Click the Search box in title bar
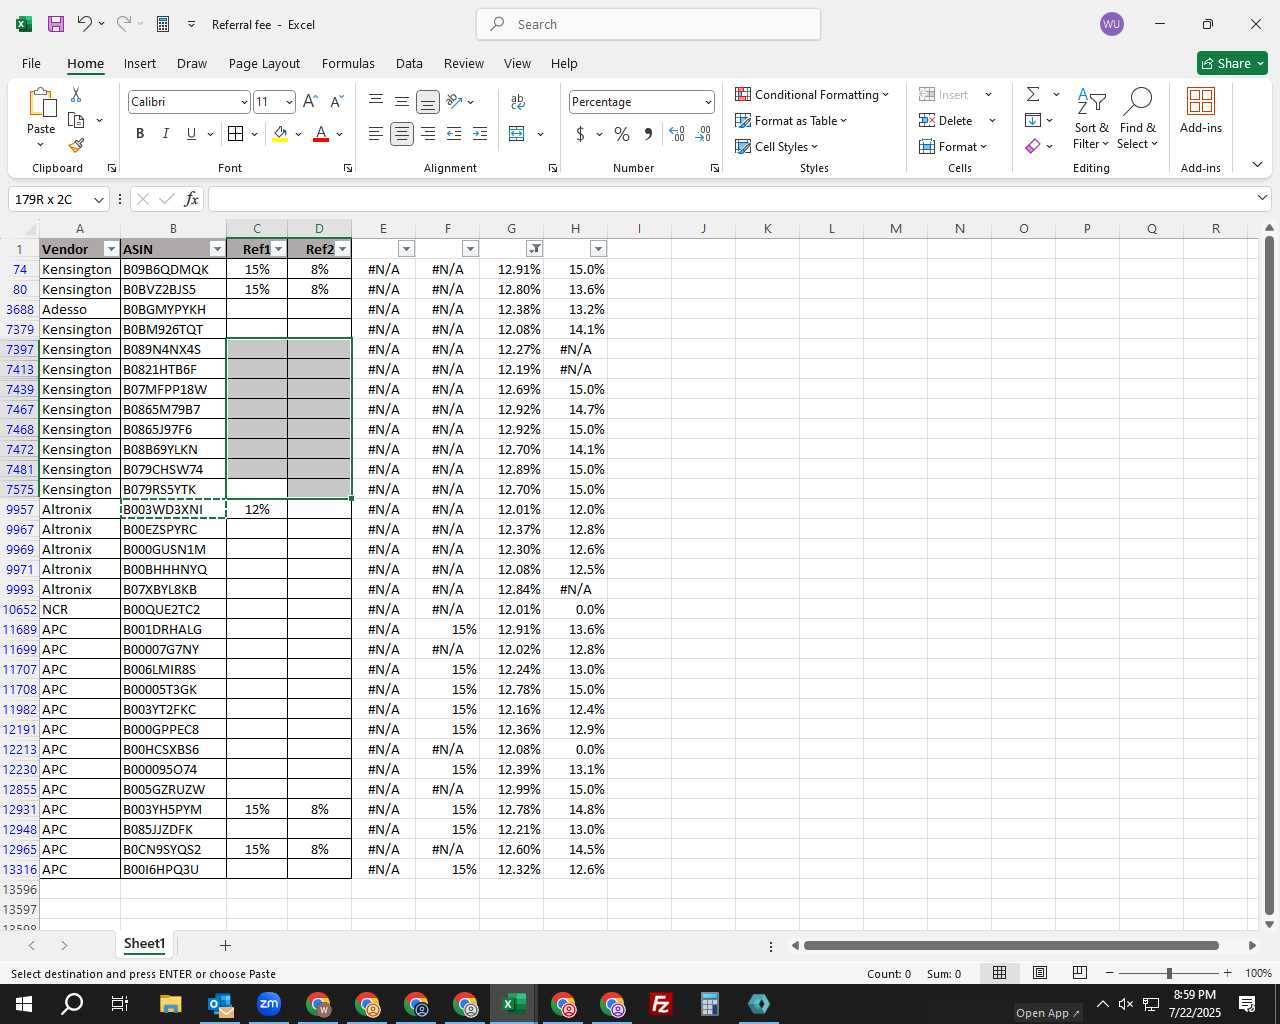The width and height of the screenshot is (1280, 1024). click(649, 24)
